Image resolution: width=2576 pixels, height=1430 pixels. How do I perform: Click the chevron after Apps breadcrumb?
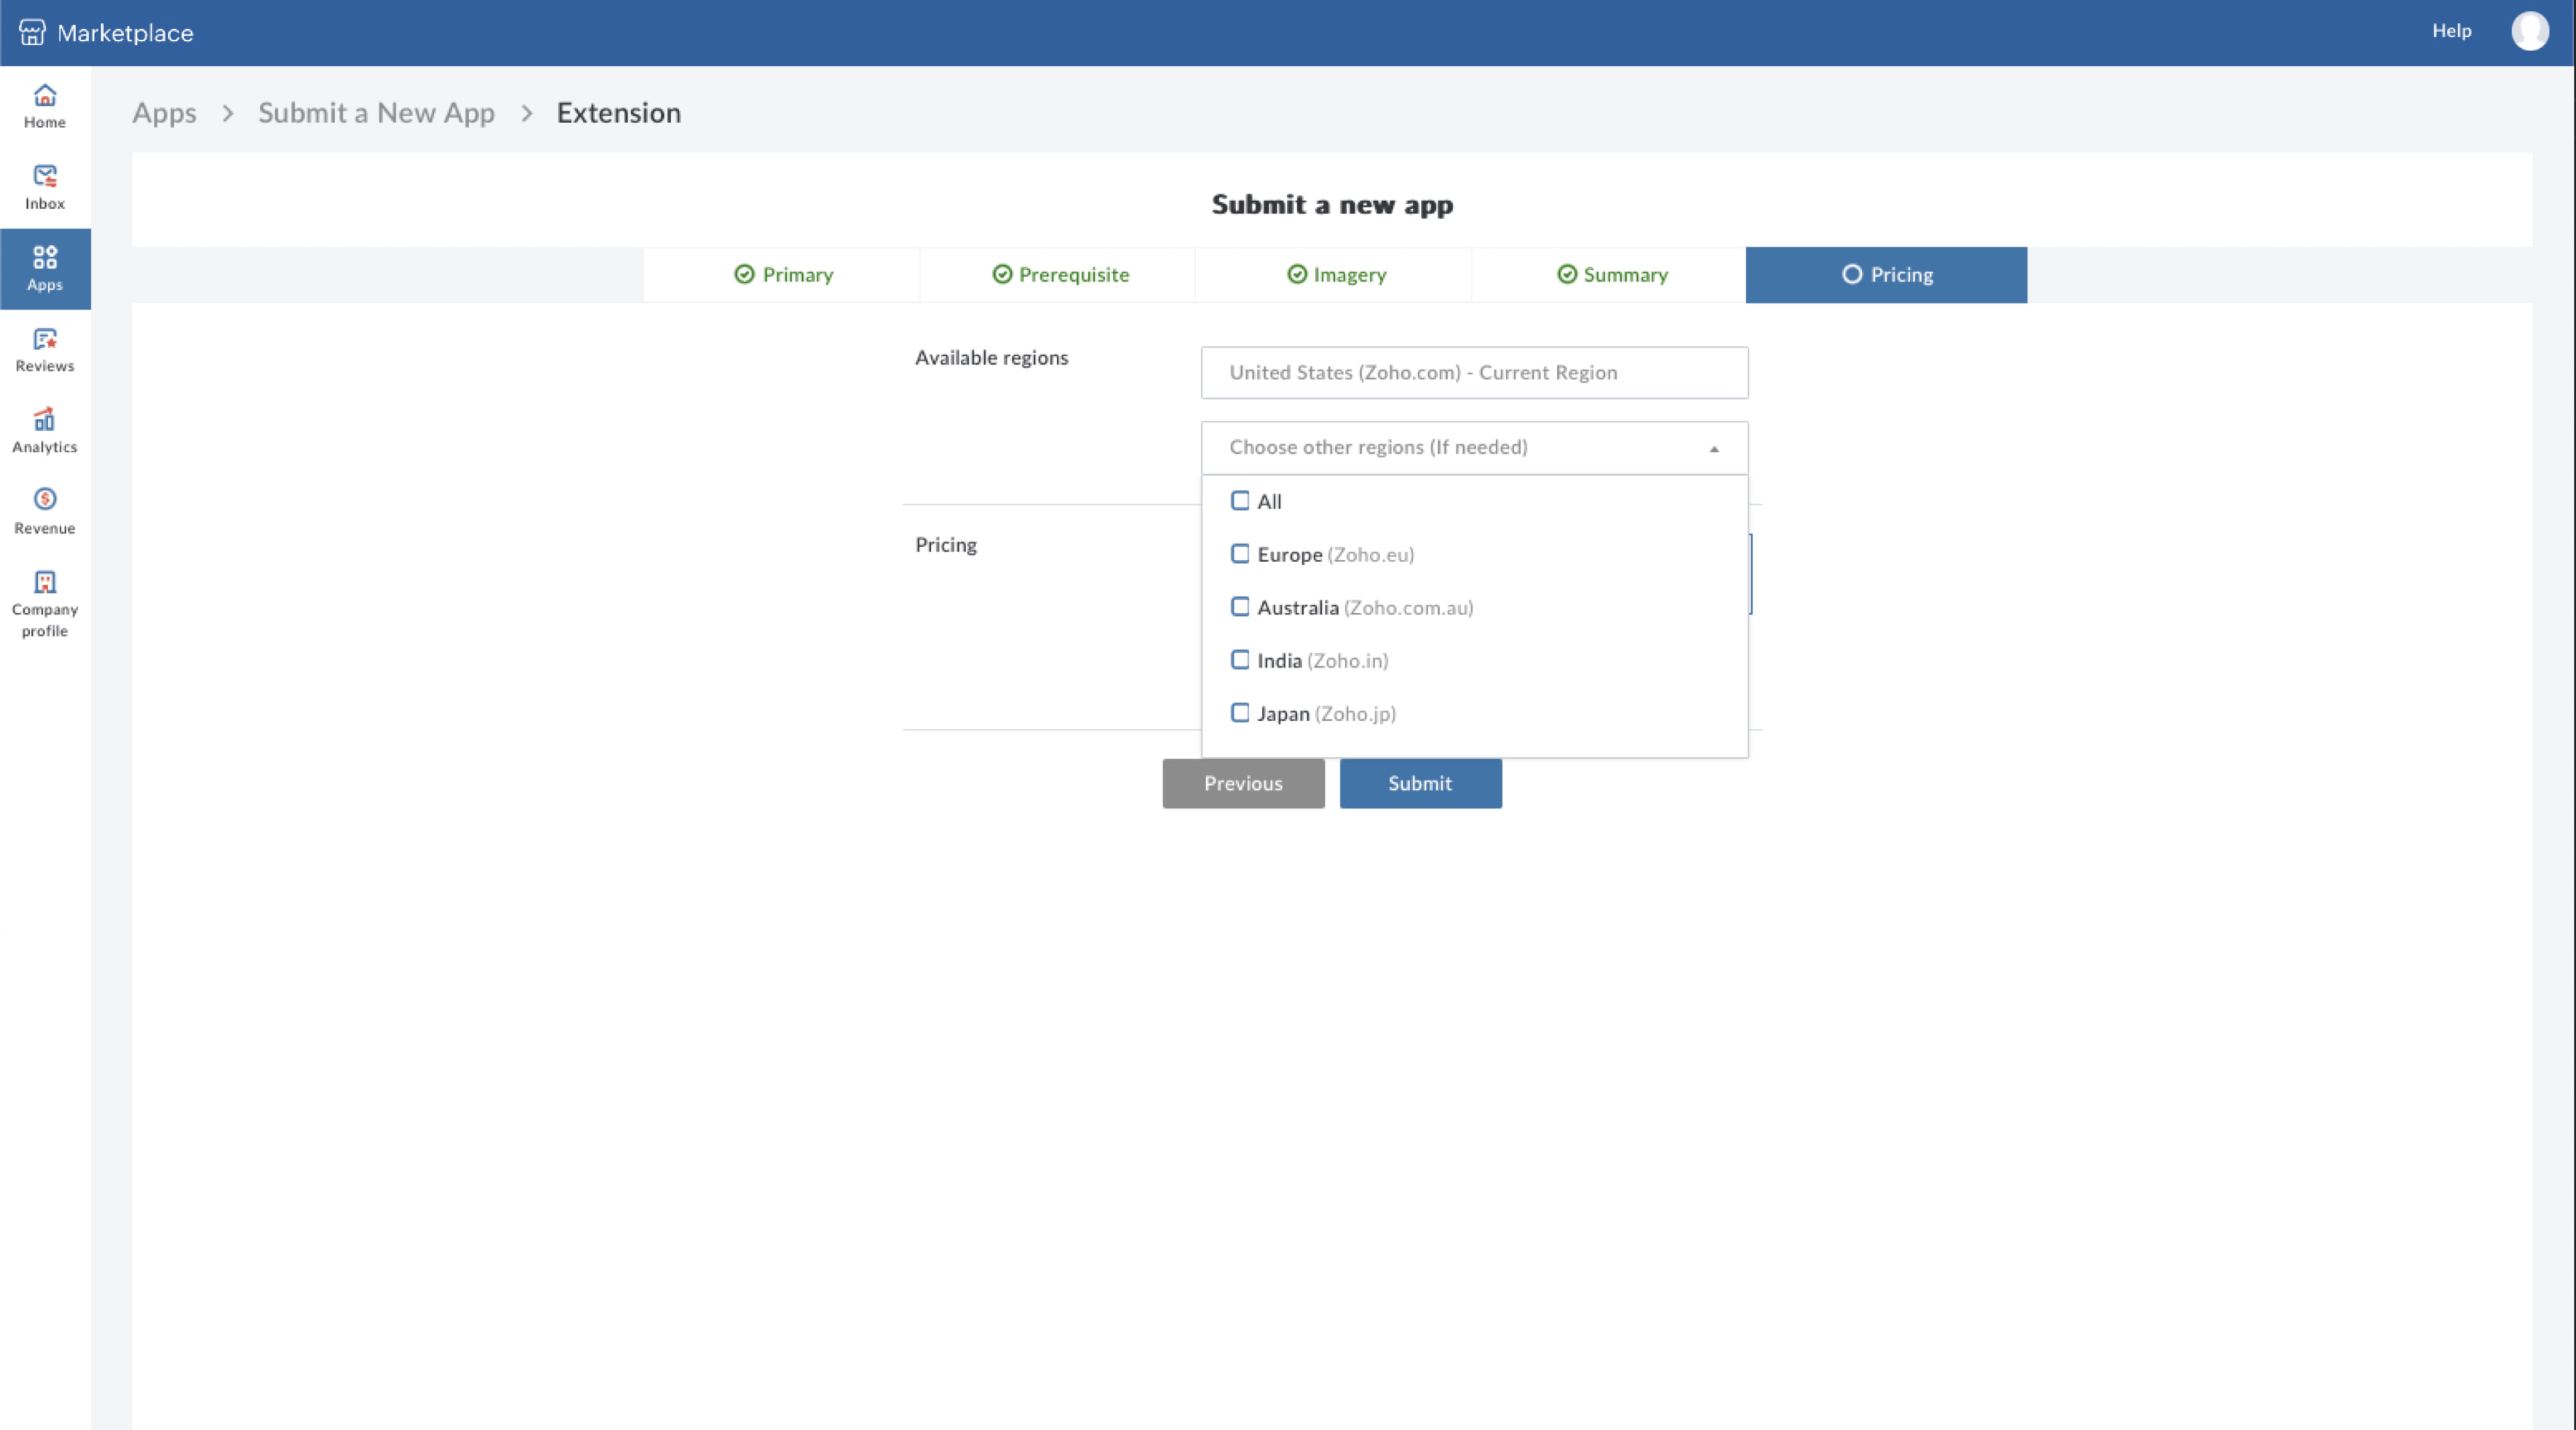coord(228,113)
